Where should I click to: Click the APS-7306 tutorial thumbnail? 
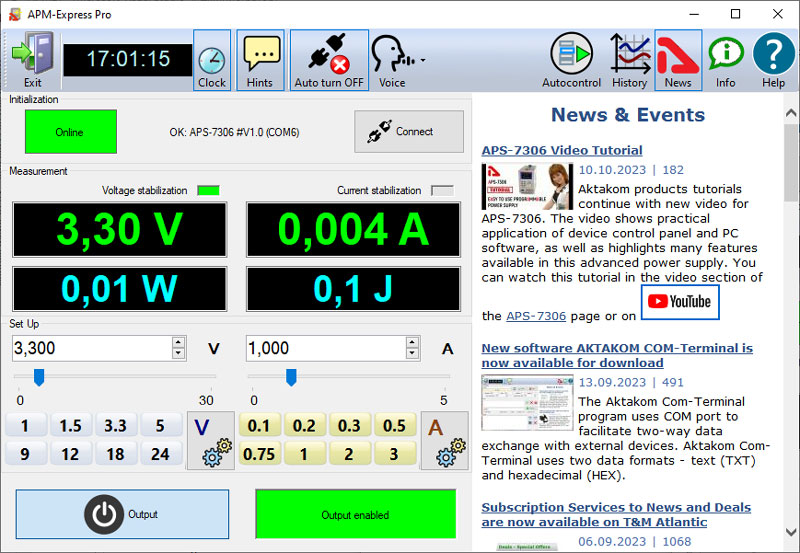527,186
